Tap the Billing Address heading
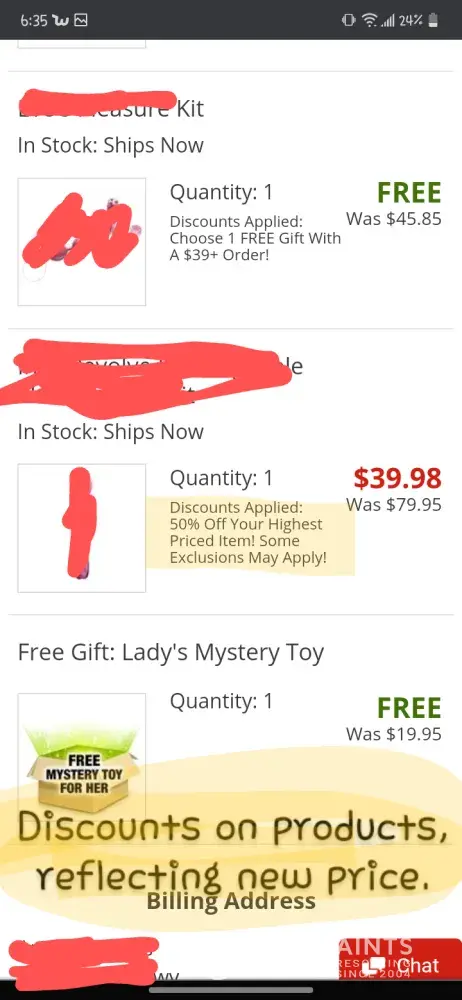462x1000 pixels. [231, 901]
